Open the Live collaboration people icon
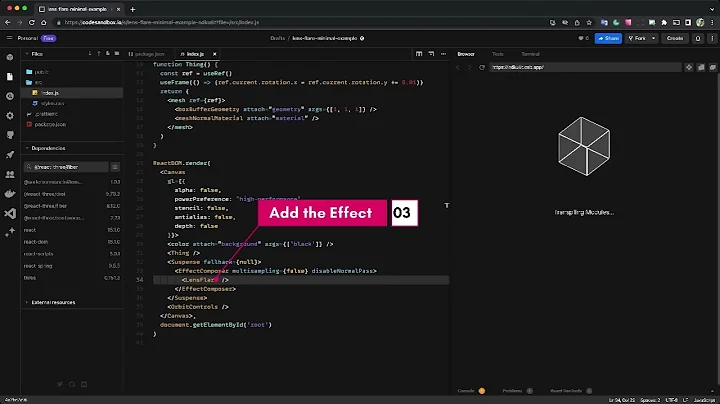 tap(10, 174)
